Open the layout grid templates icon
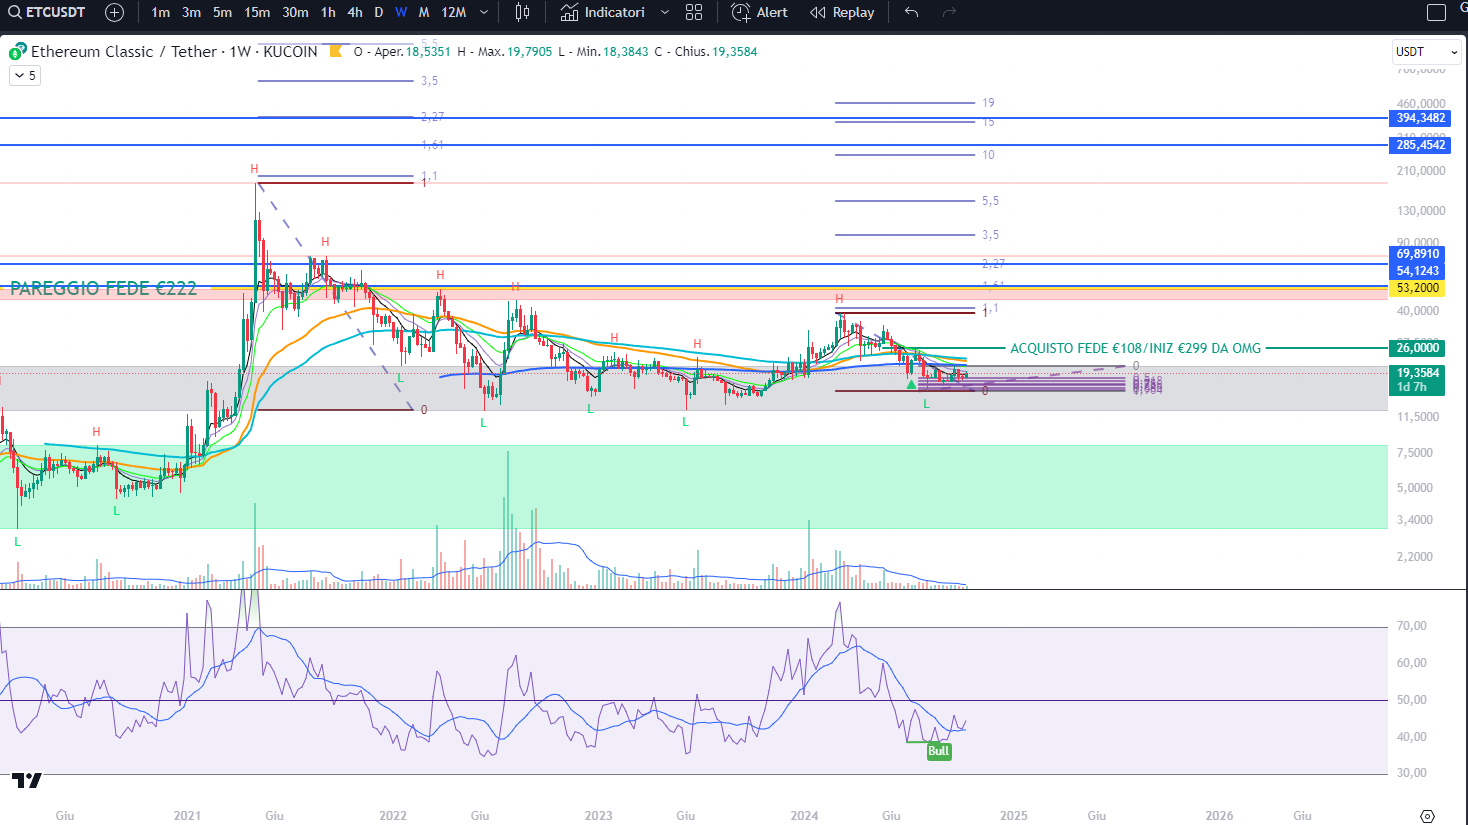Image resolution: width=1468 pixels, height=825 pixels. point(694,13)
